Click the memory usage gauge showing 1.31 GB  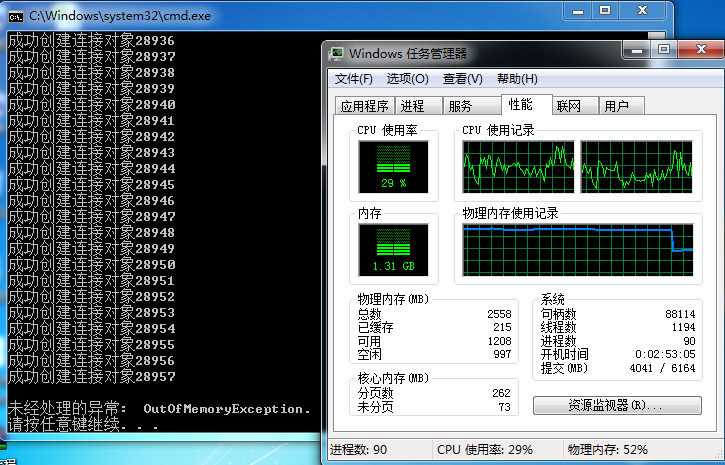tap(393, 250)
